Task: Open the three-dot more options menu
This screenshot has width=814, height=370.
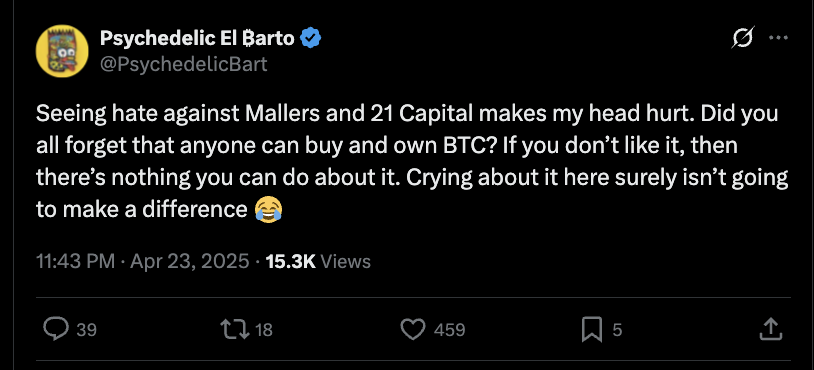Action: coord(778,37)
